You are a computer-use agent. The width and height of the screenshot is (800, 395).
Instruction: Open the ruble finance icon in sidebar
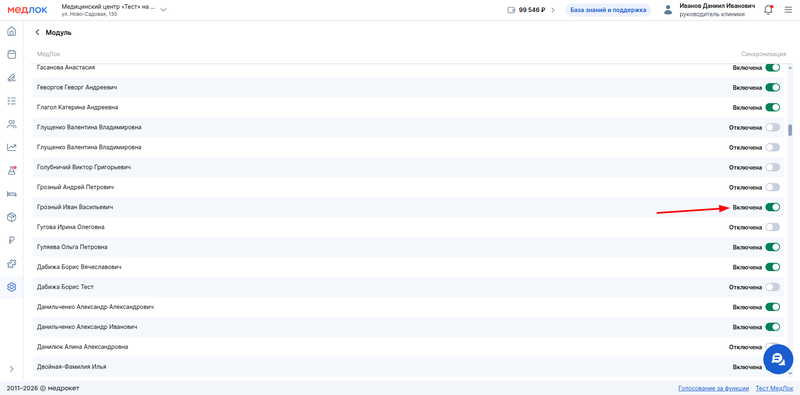click(x=11, y=240)
